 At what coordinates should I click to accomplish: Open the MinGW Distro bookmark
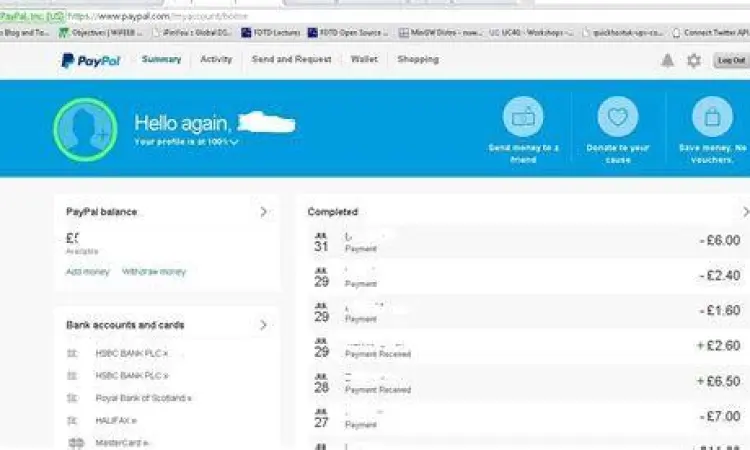441,33
